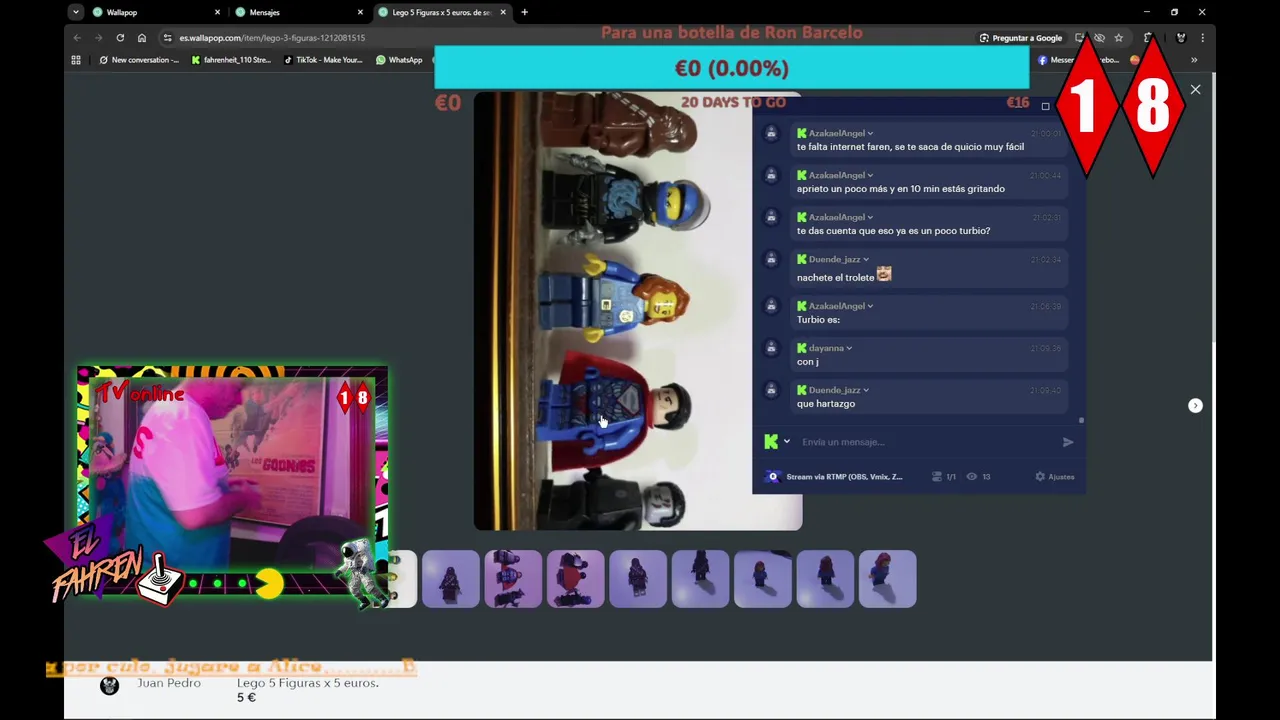Click avatar beside 'con j' message

772,348
